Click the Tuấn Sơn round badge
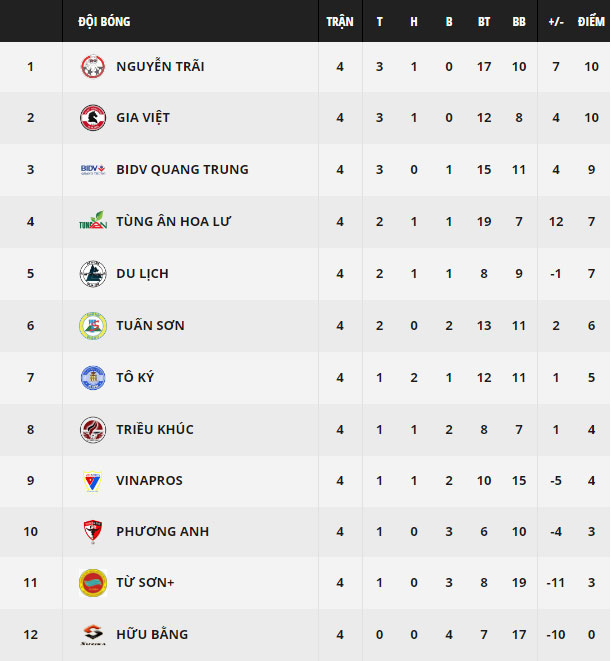The width and height of the screenshot is (611, 661). pyautogui.click(x=93, y=325)
